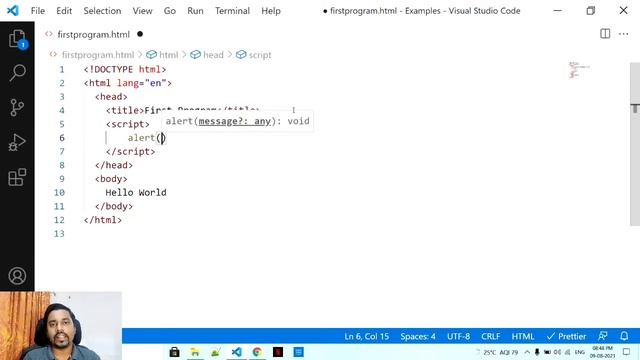Click the alert signature hint tooltip

pyautogui.click(x=237, y=121)
